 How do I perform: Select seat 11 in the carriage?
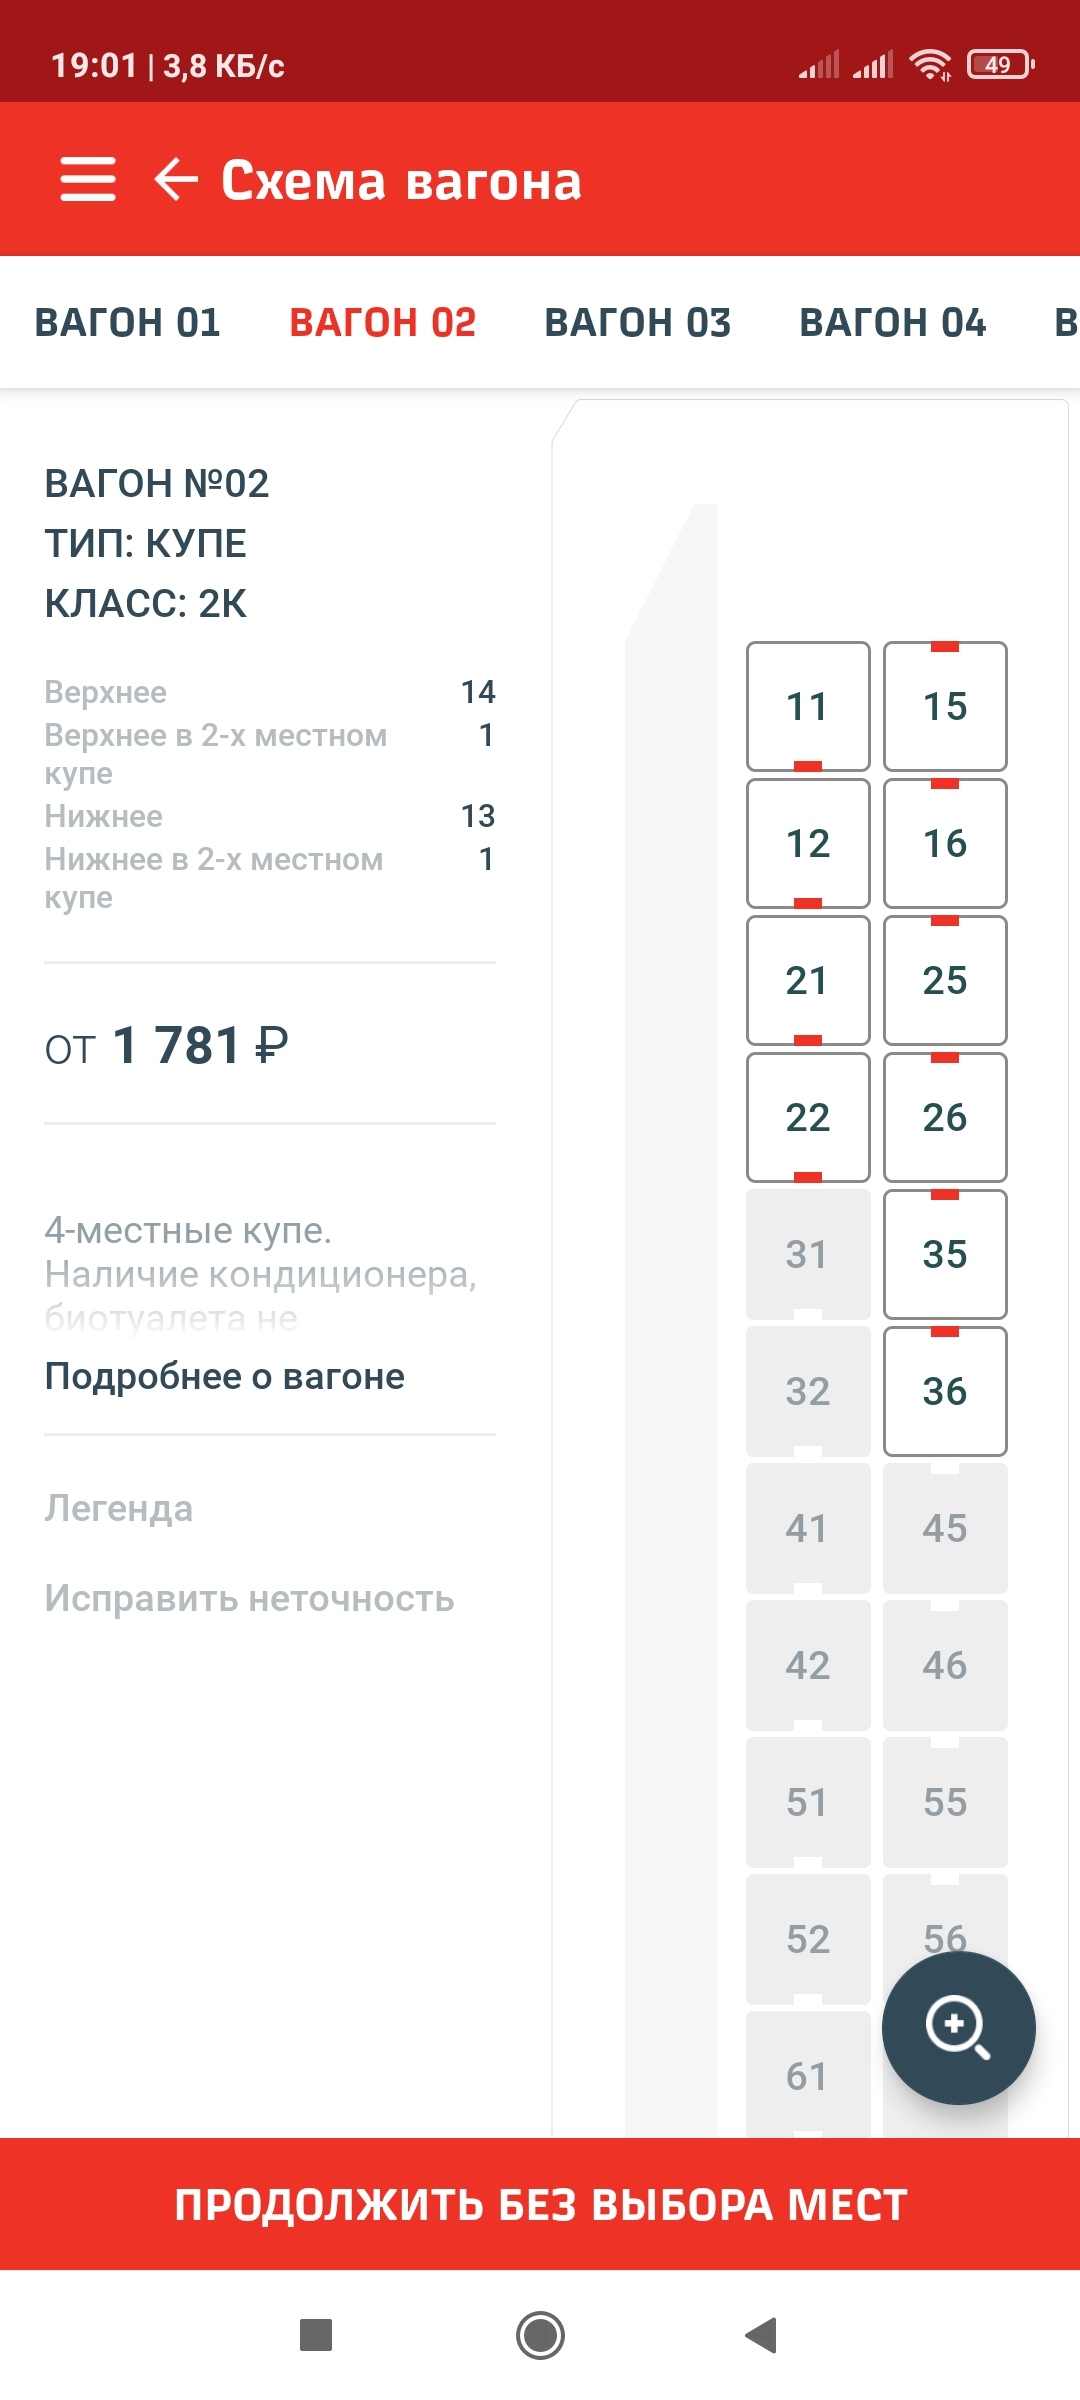click(808, 706)
